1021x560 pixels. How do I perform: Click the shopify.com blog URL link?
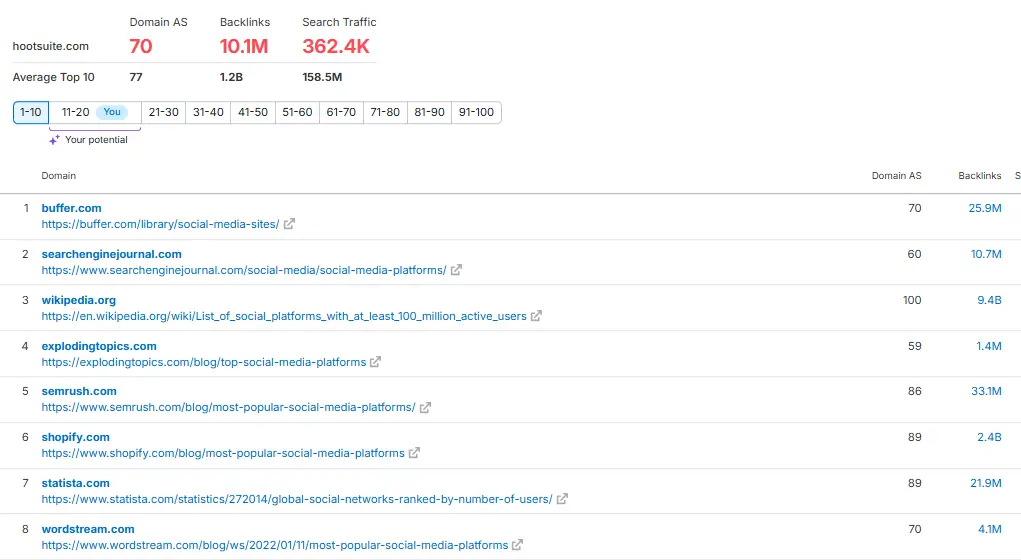click(223, 453)
